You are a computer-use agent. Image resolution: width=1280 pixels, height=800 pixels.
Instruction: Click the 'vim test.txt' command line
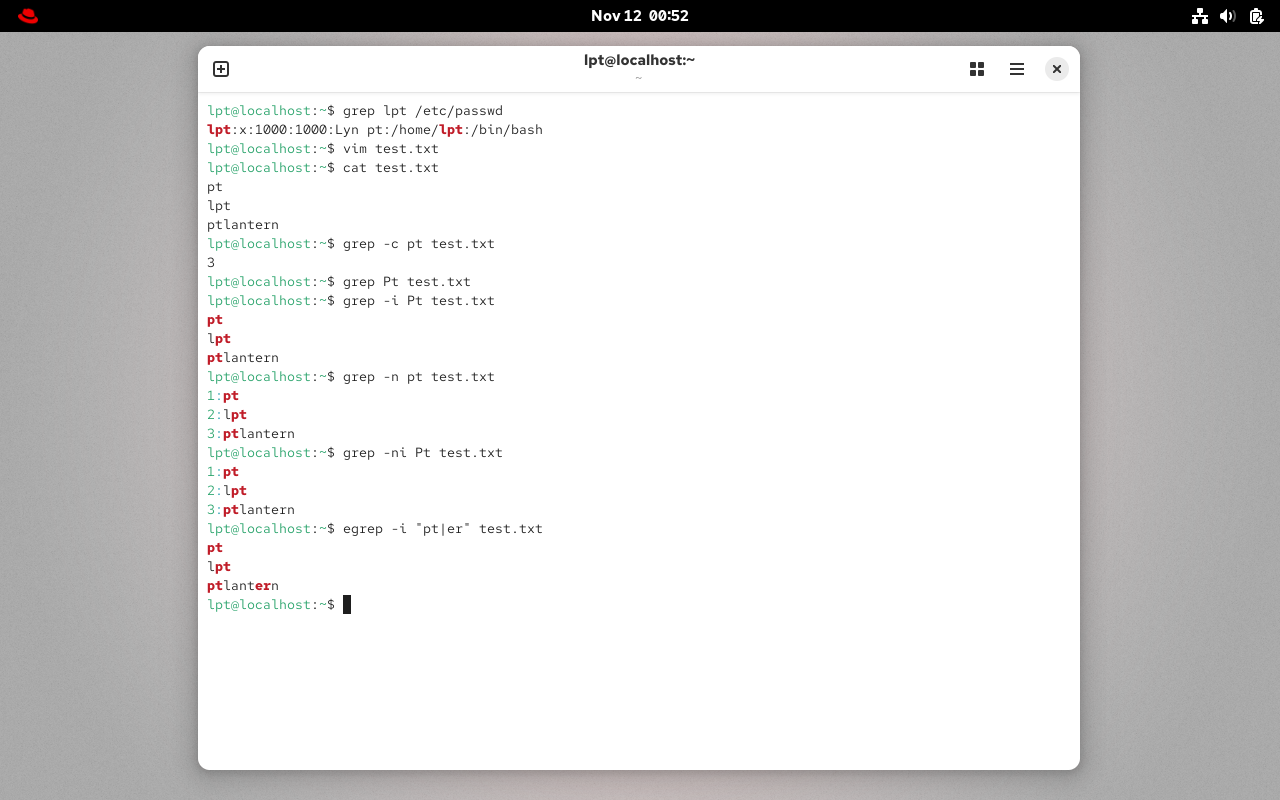coord(390,149)
